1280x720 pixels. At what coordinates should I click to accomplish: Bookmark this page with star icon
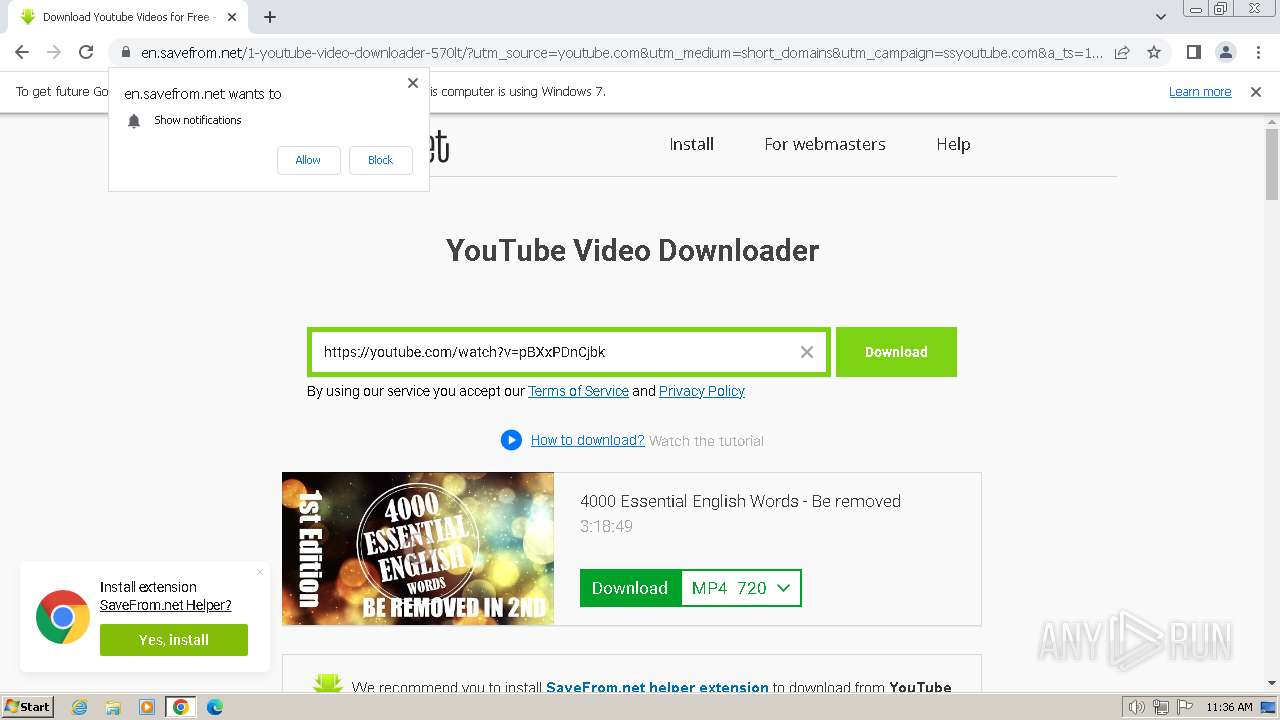tap(1154, 52)
